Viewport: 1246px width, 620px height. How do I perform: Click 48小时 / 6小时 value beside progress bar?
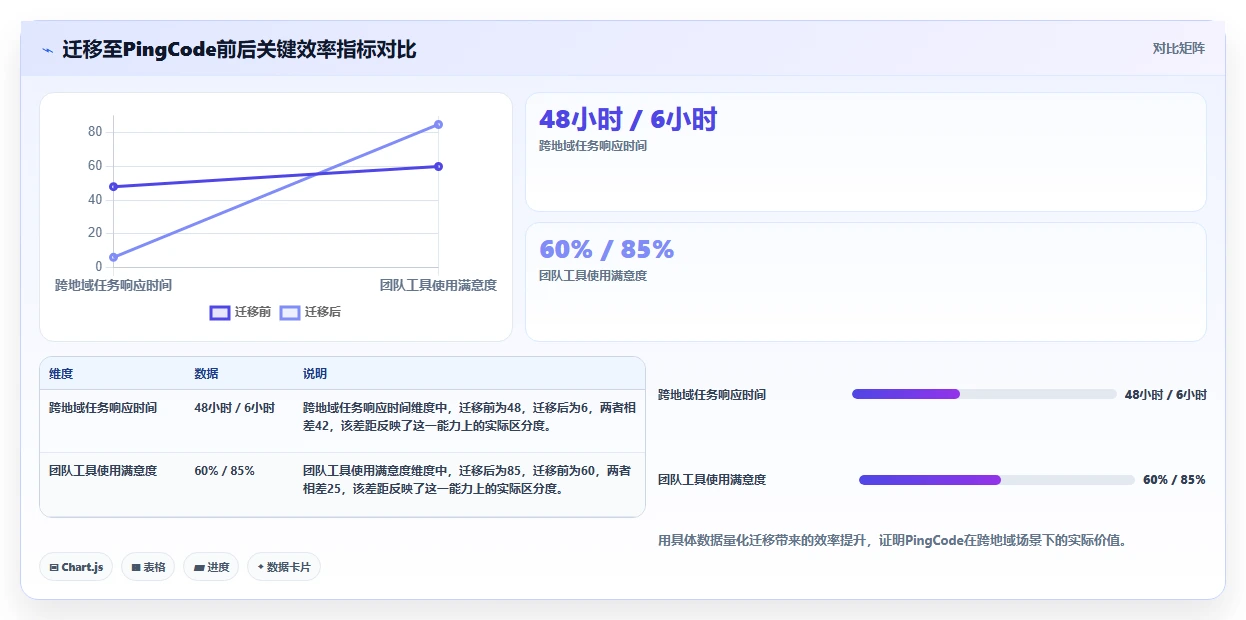(1166, 395)
